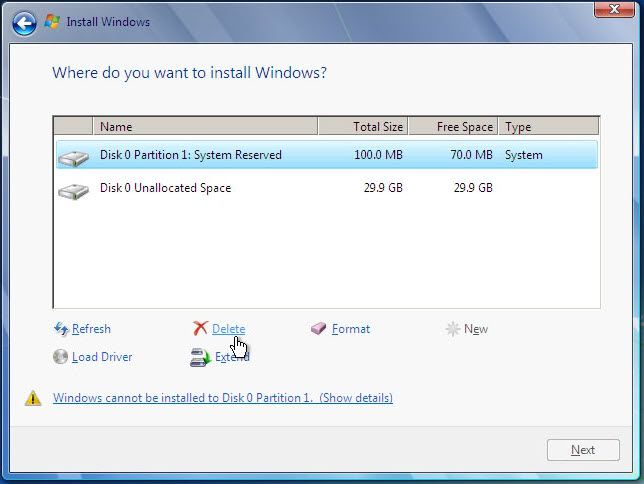This screenshot has height=484, width=644.
Task: Click the Refresh arrows icon
Action: pyautogui.click(x=61, y=329)
